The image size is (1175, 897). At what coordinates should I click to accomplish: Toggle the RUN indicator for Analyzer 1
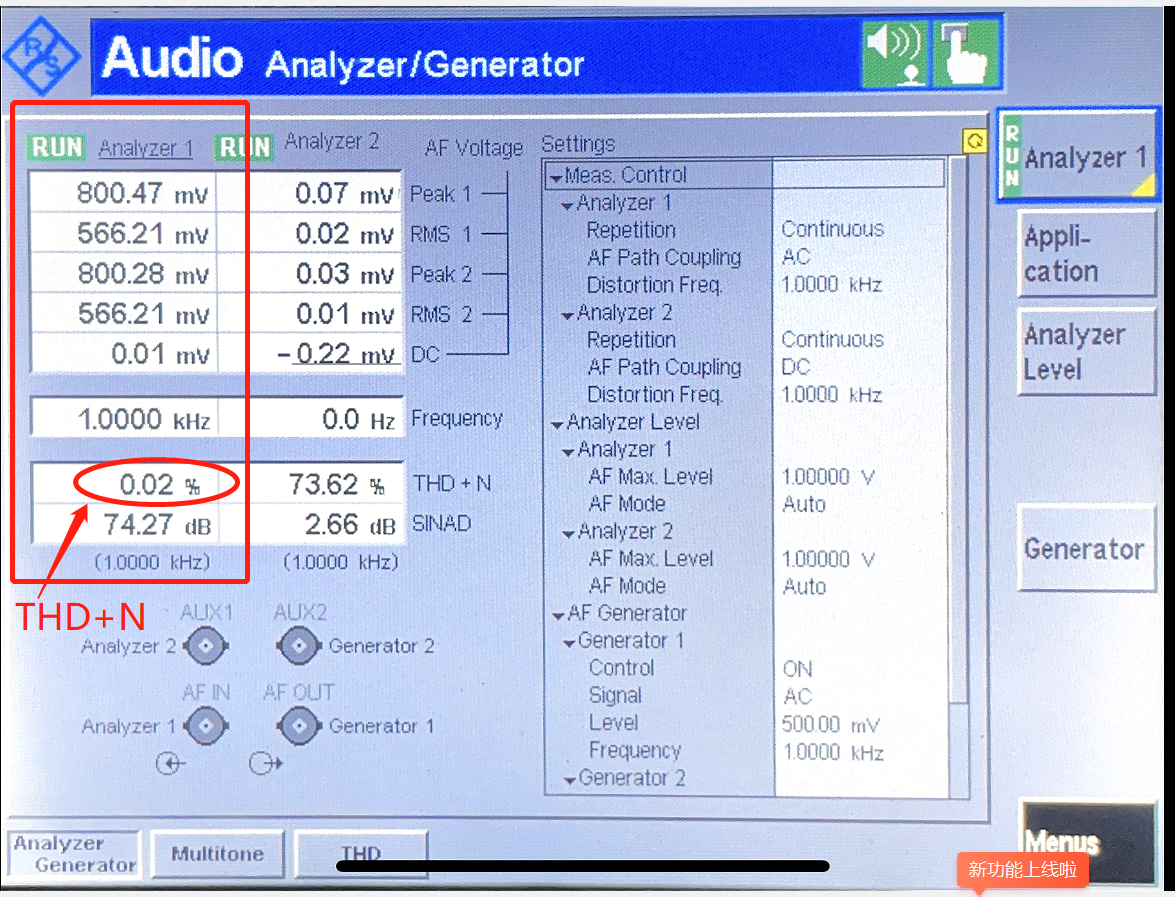tap(57, 147)
